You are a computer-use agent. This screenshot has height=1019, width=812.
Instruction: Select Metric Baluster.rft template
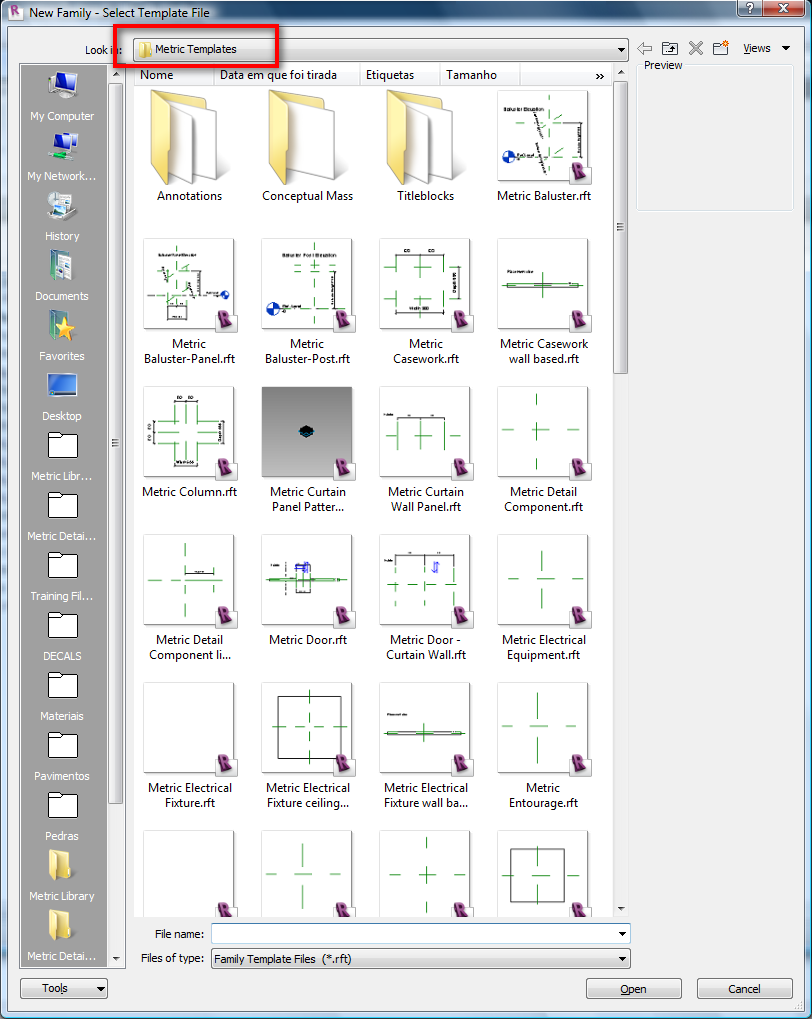coord(544,147)
